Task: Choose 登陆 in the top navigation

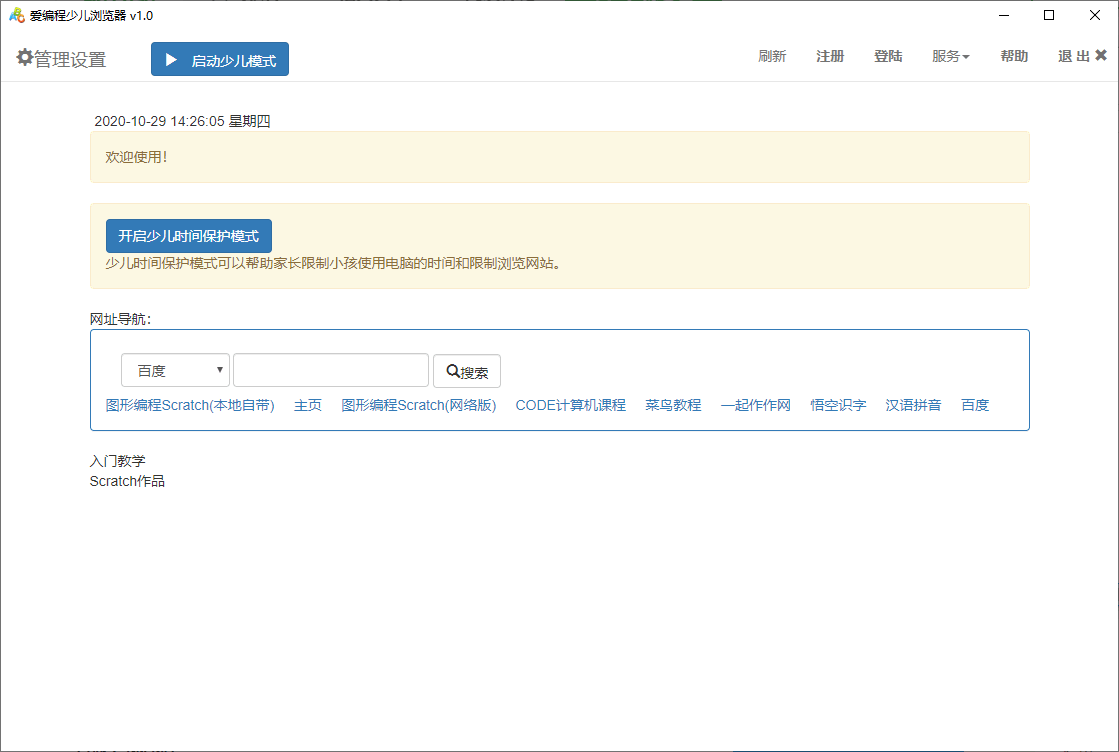Action: click(x=888, y=56)
